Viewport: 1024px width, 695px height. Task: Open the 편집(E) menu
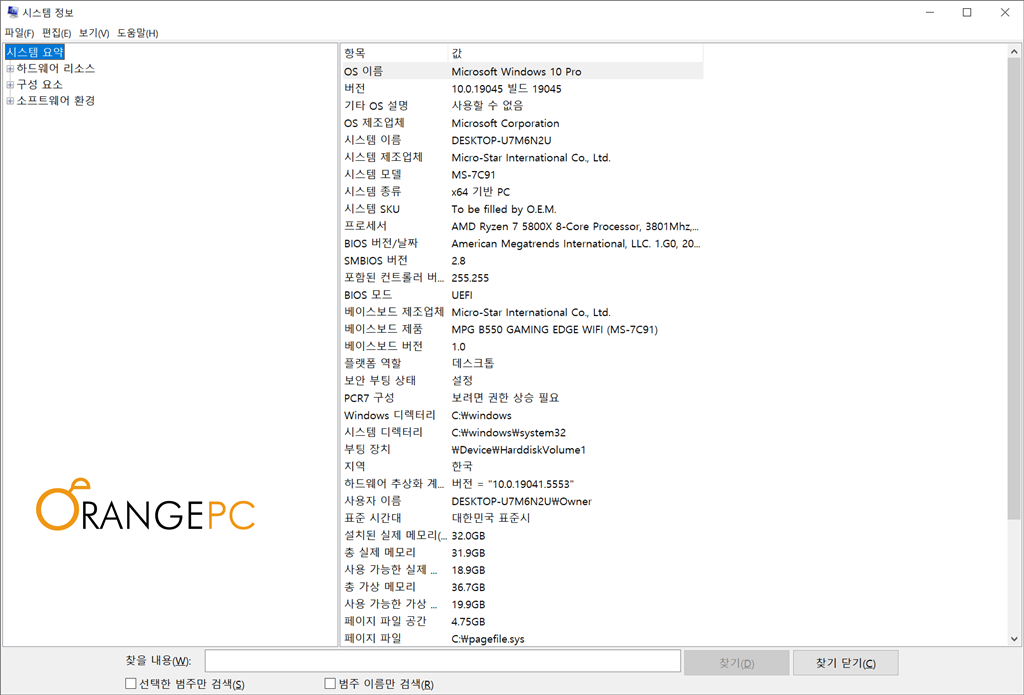coord(56,33)
